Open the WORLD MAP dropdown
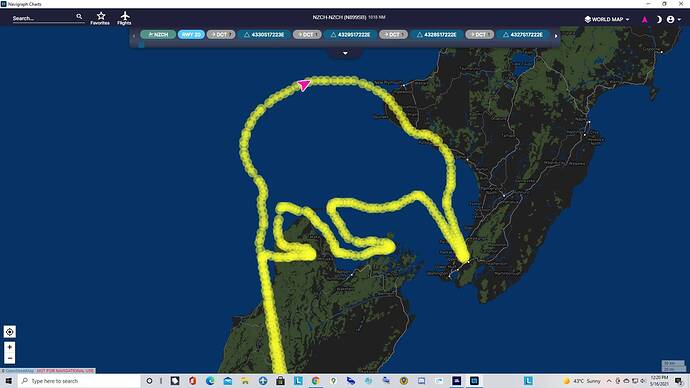This screenshot has height=388, width=690. tap(607, 19)
